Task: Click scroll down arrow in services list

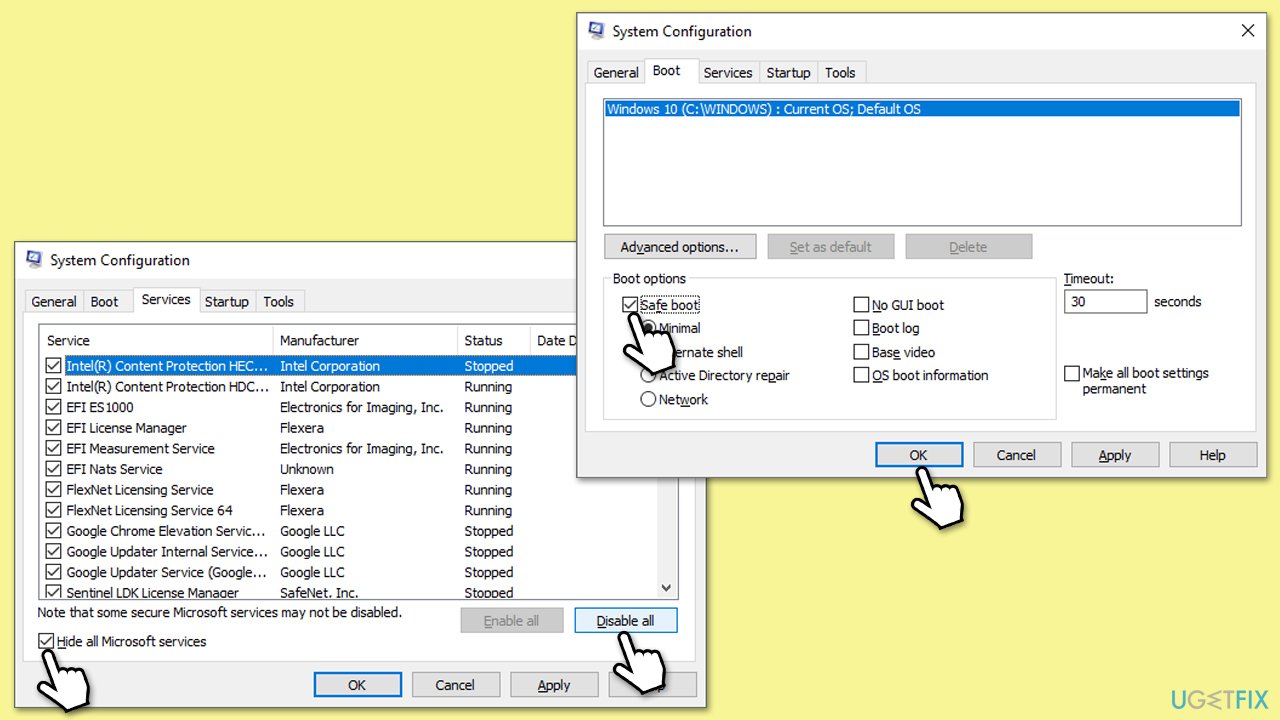Action: point(668,589)
